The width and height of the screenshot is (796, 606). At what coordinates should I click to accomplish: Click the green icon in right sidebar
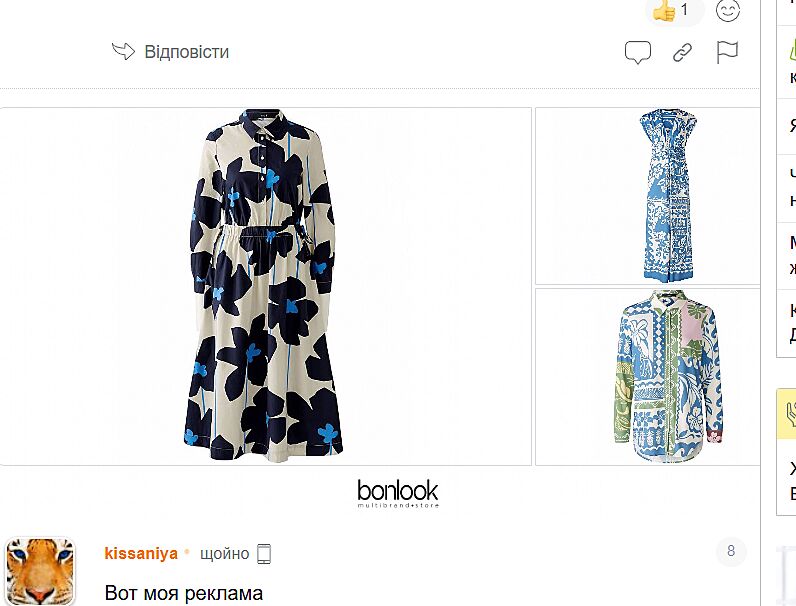pyautogui.click(x=788, y=52)
